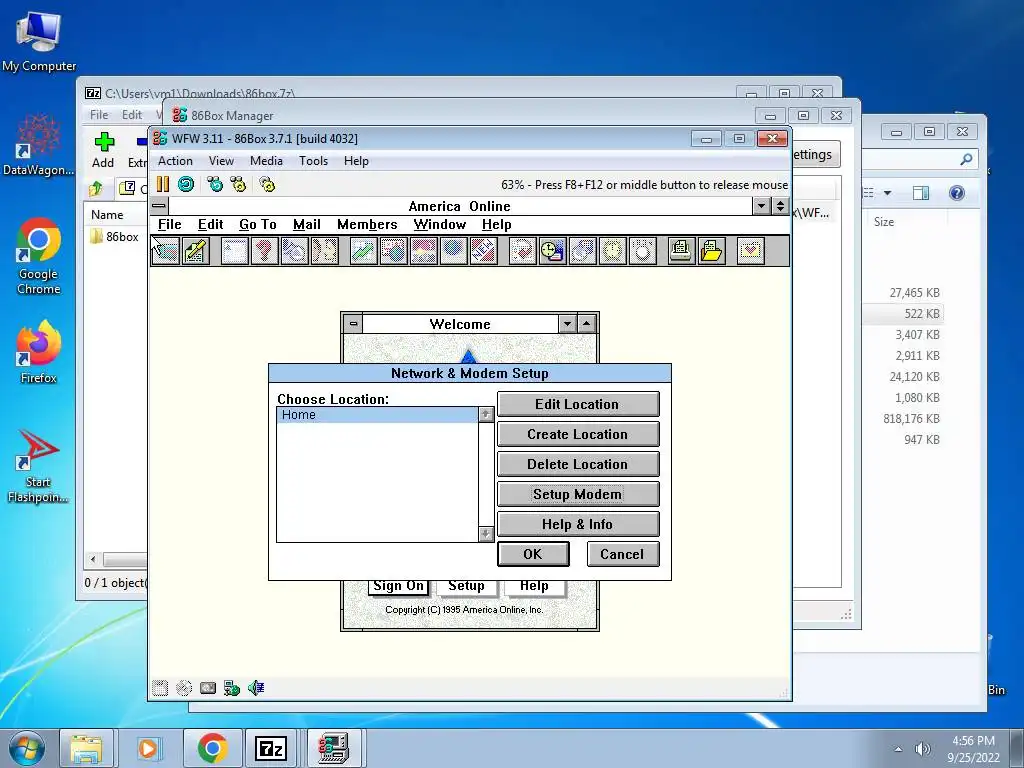
Task: Click the location list scroll up arrow
Action: coord(486,415)
